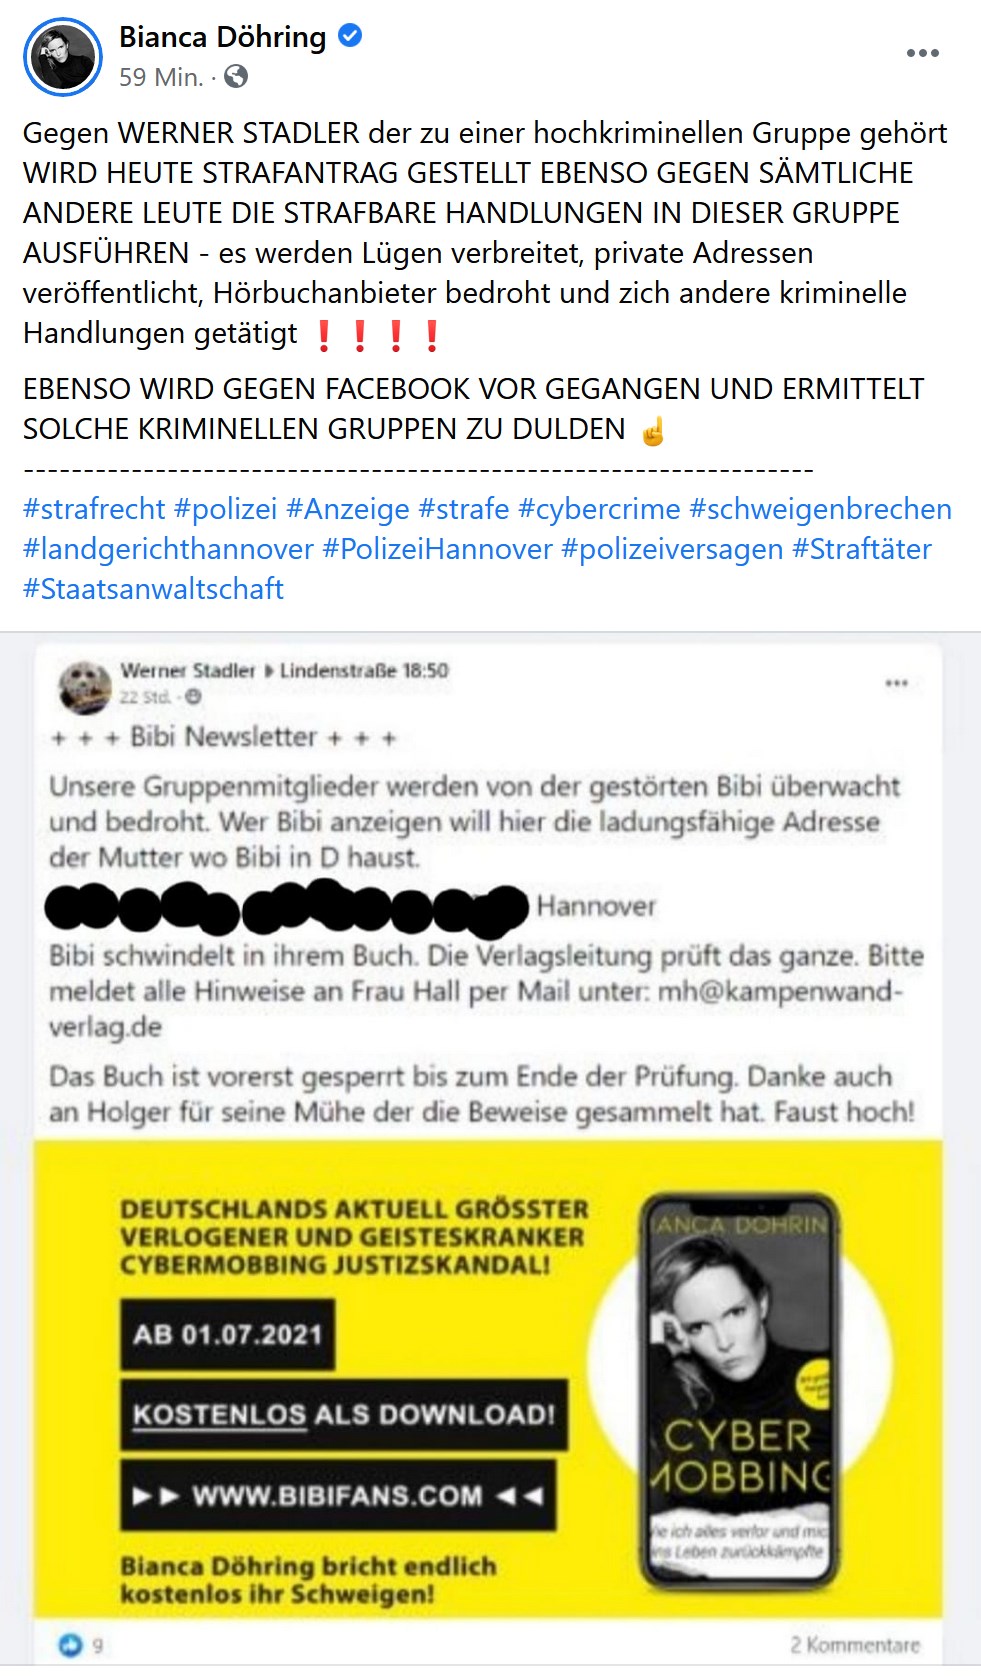
Task: Open Bianca Döhring's profile picture
Action: [63, 57]
